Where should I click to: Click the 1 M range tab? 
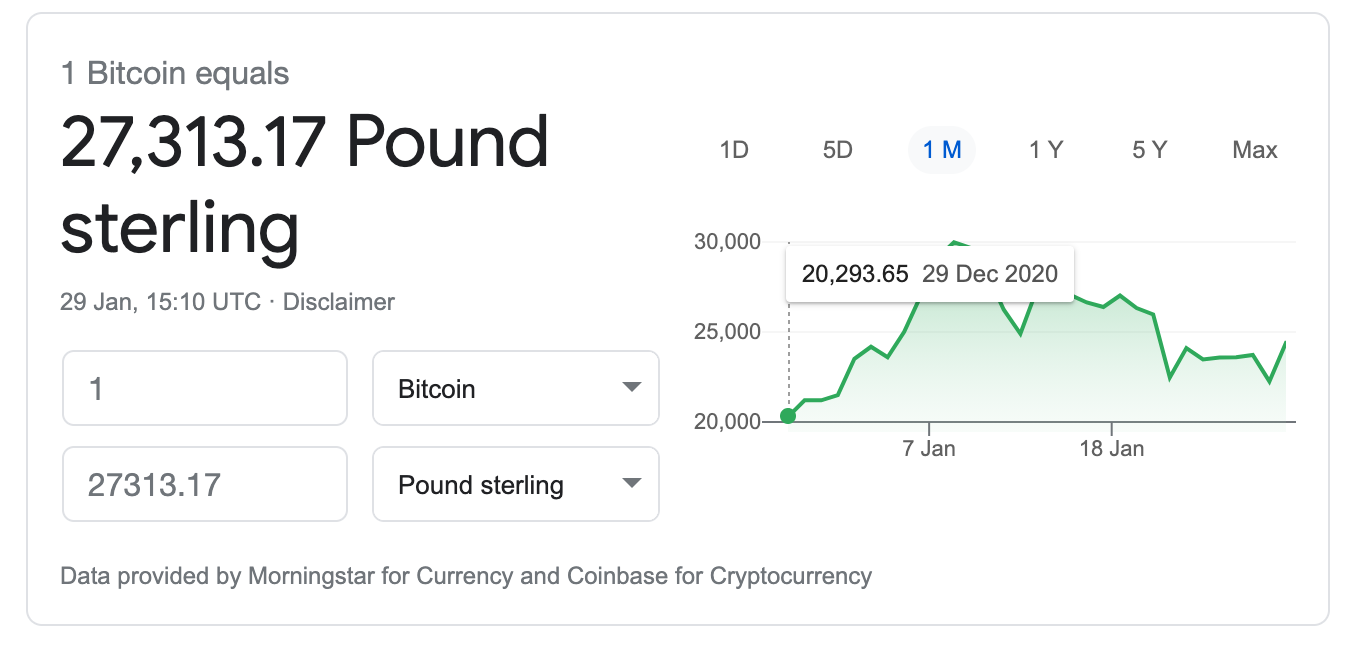tap(941, 150)
